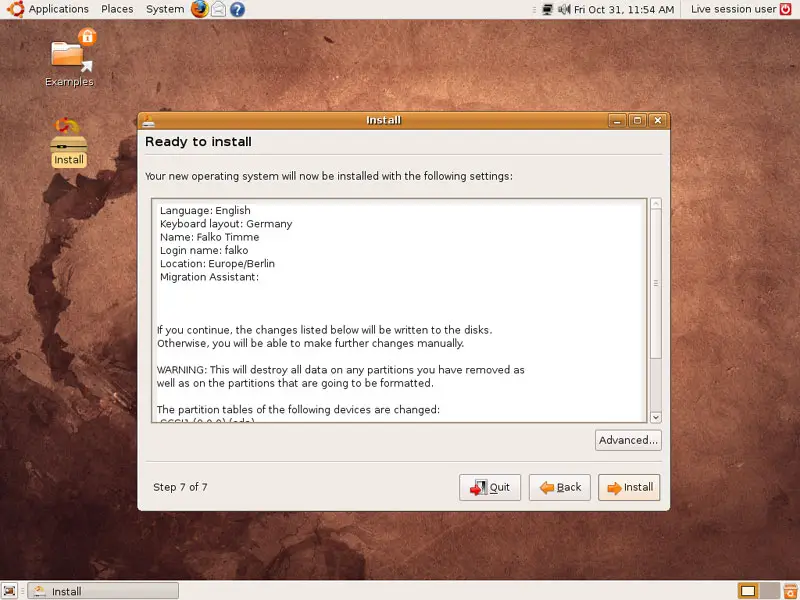Image resolution: width=800 pixels, height=600 pixels.
Task: Click the 'Ready to install' heading
Action: tap(198, 142)
